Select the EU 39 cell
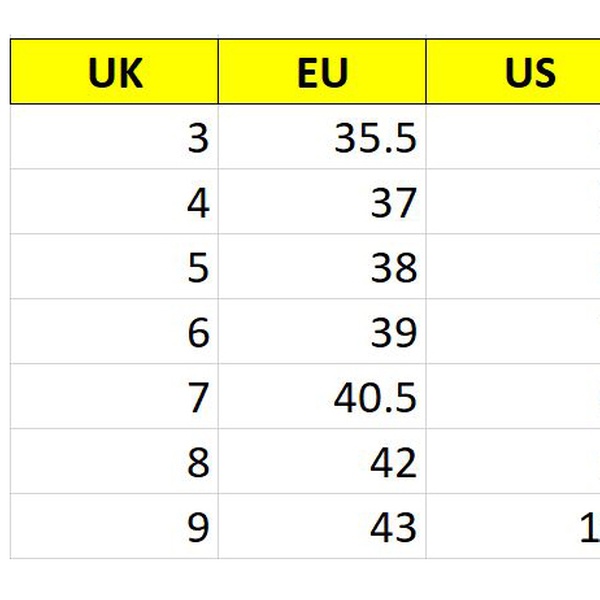 click(322, 332)
